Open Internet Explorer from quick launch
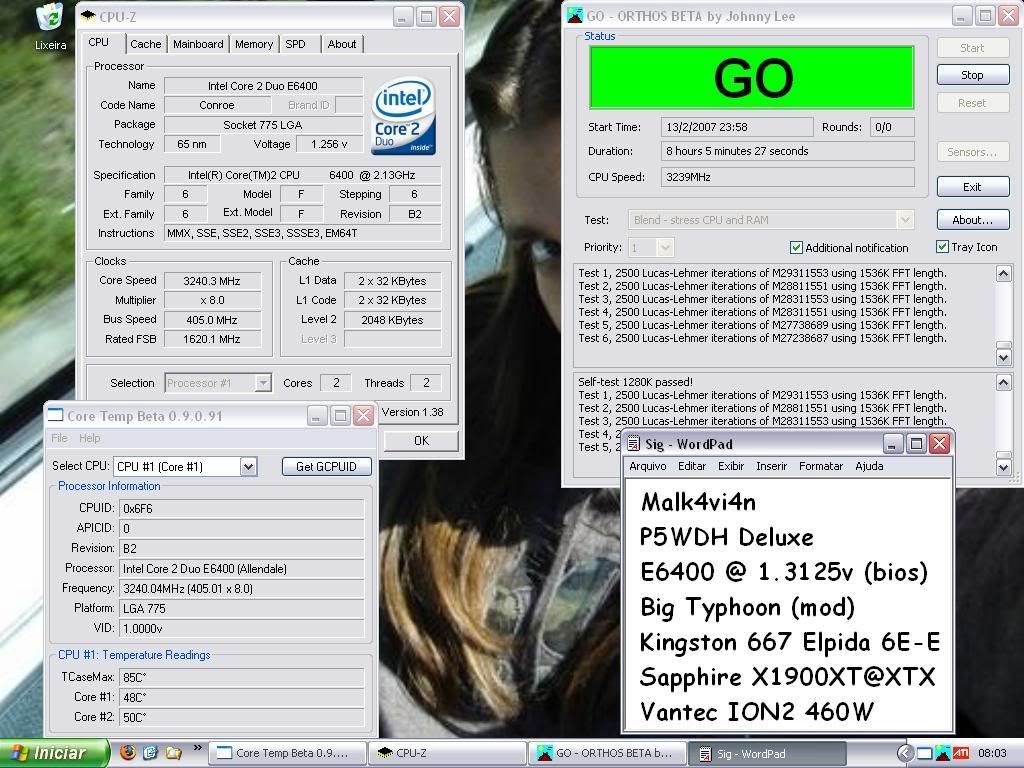The width and height of the screenshot is (1024, 768). [x=151, y=752]
